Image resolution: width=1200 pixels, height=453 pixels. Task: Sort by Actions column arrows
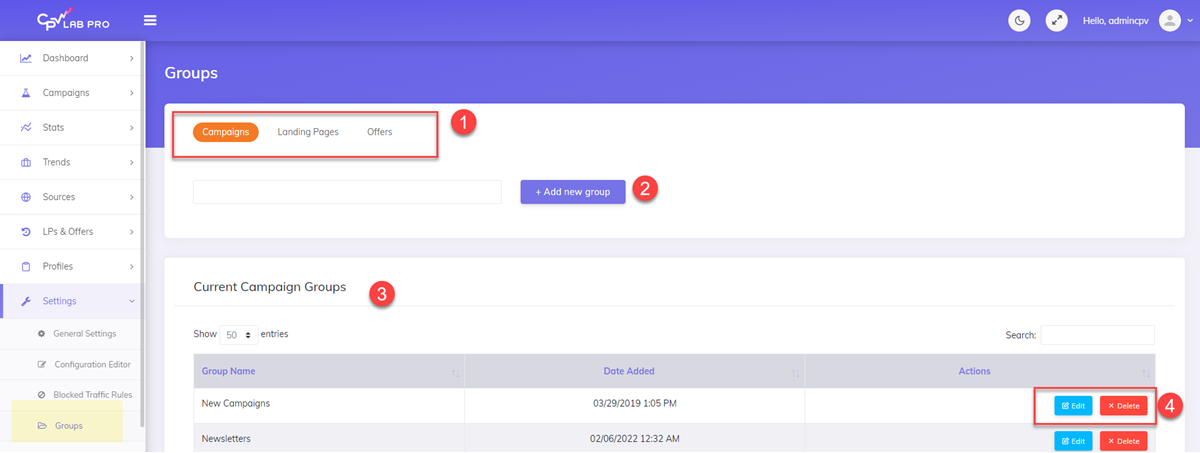coord(1147,372)
